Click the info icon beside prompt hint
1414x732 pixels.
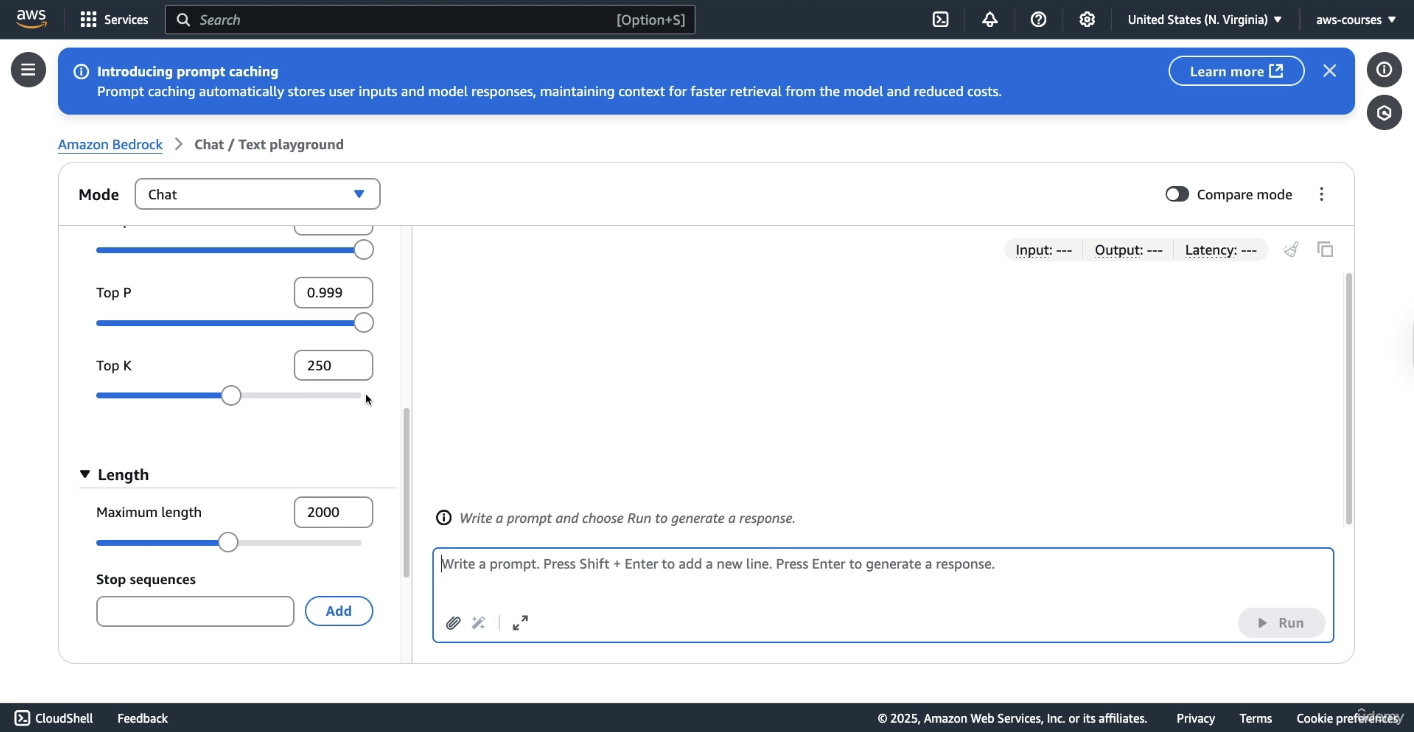[444, 518]
